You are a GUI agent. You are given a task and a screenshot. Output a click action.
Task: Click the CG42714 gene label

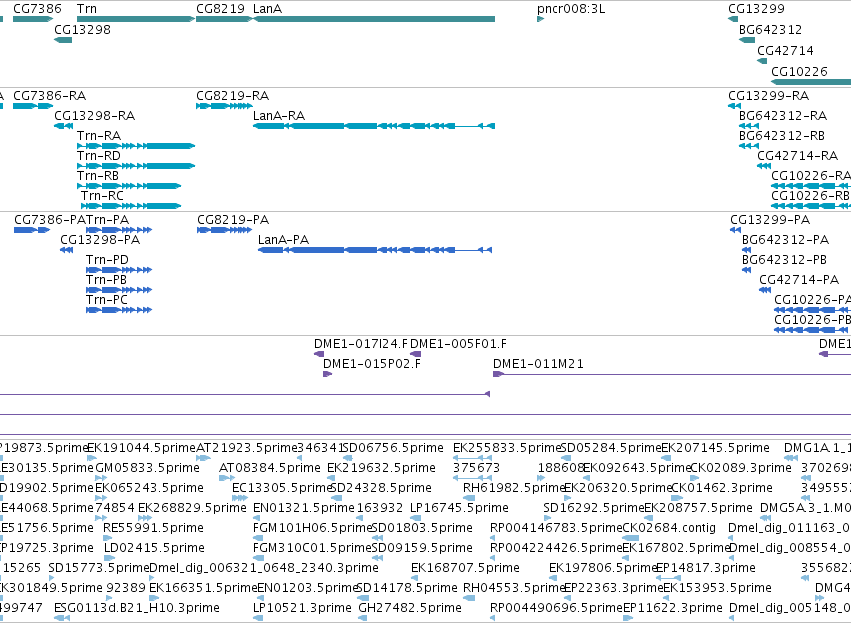click(785, 50)
